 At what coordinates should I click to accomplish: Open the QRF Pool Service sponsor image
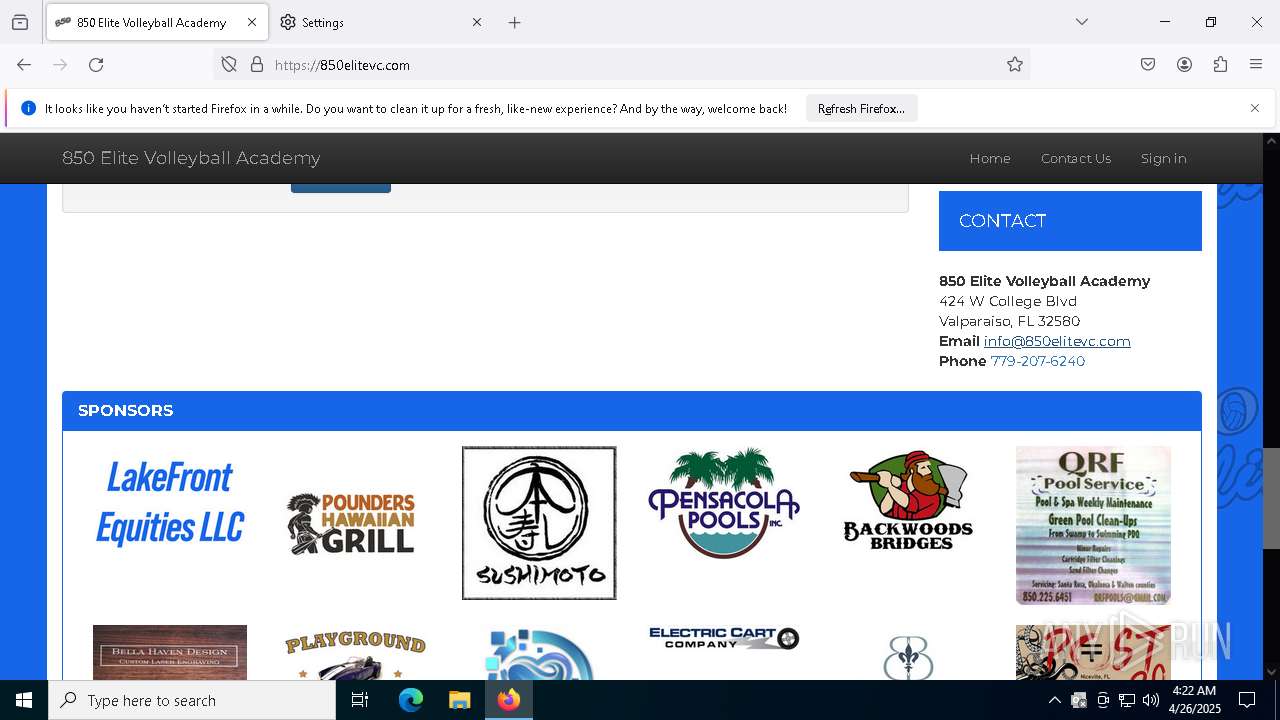[1093, 525]
